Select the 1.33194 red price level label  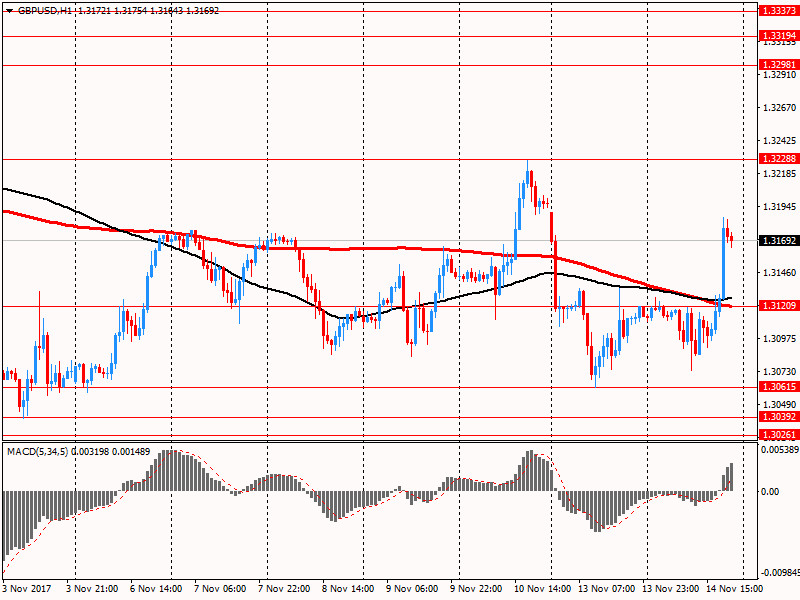pyautogui.click(x=779, y=36)
